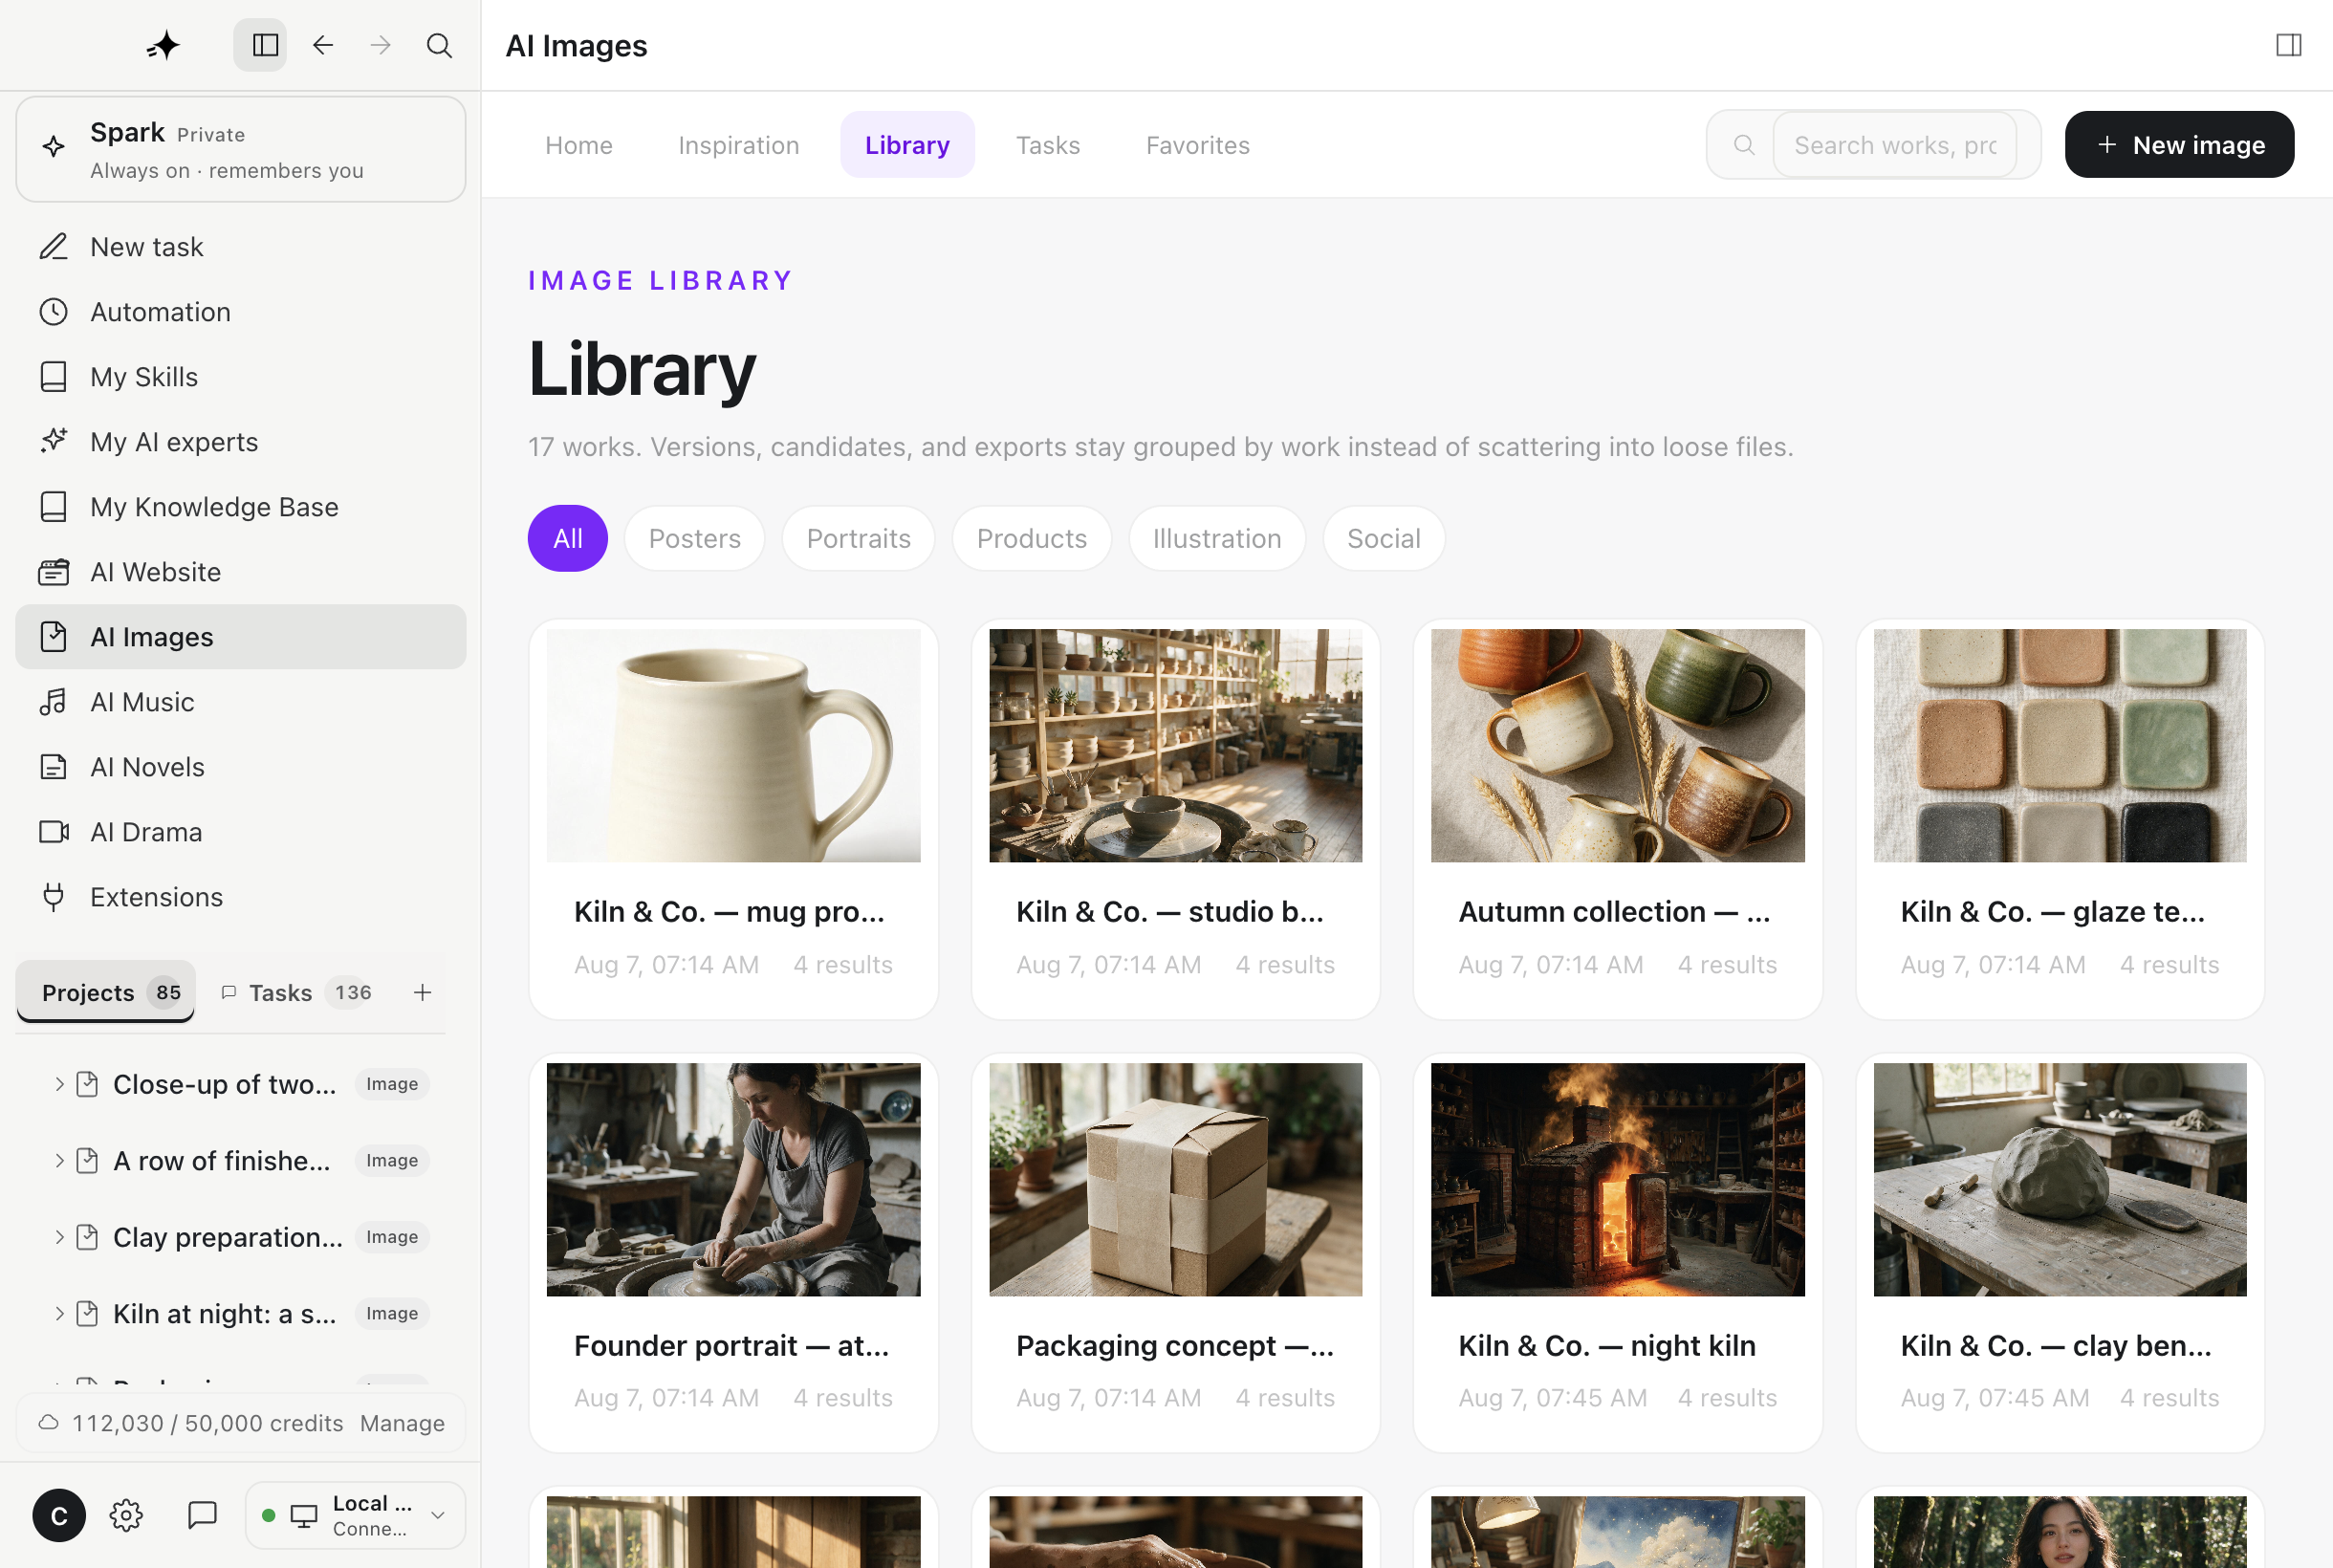
Task: Open settings with the gear icon
Action: [126, 1516]
